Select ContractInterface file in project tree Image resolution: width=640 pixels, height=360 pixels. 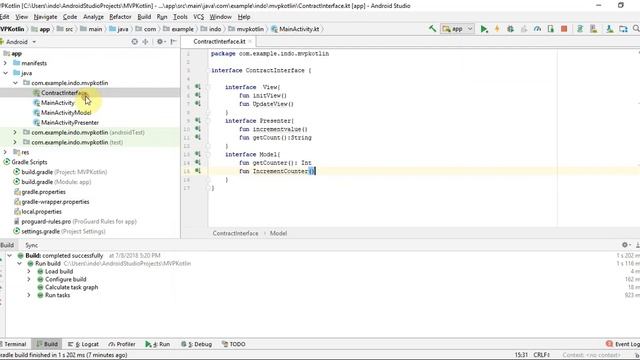[x=64, y=93]
